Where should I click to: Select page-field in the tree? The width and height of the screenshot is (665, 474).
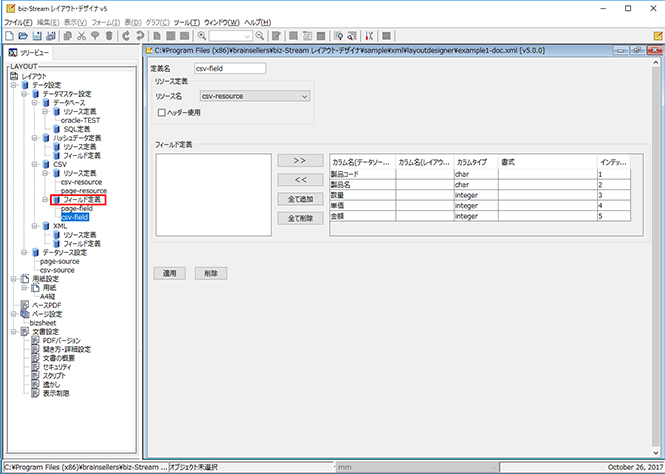pyautogui.click(x=77, y=209)
